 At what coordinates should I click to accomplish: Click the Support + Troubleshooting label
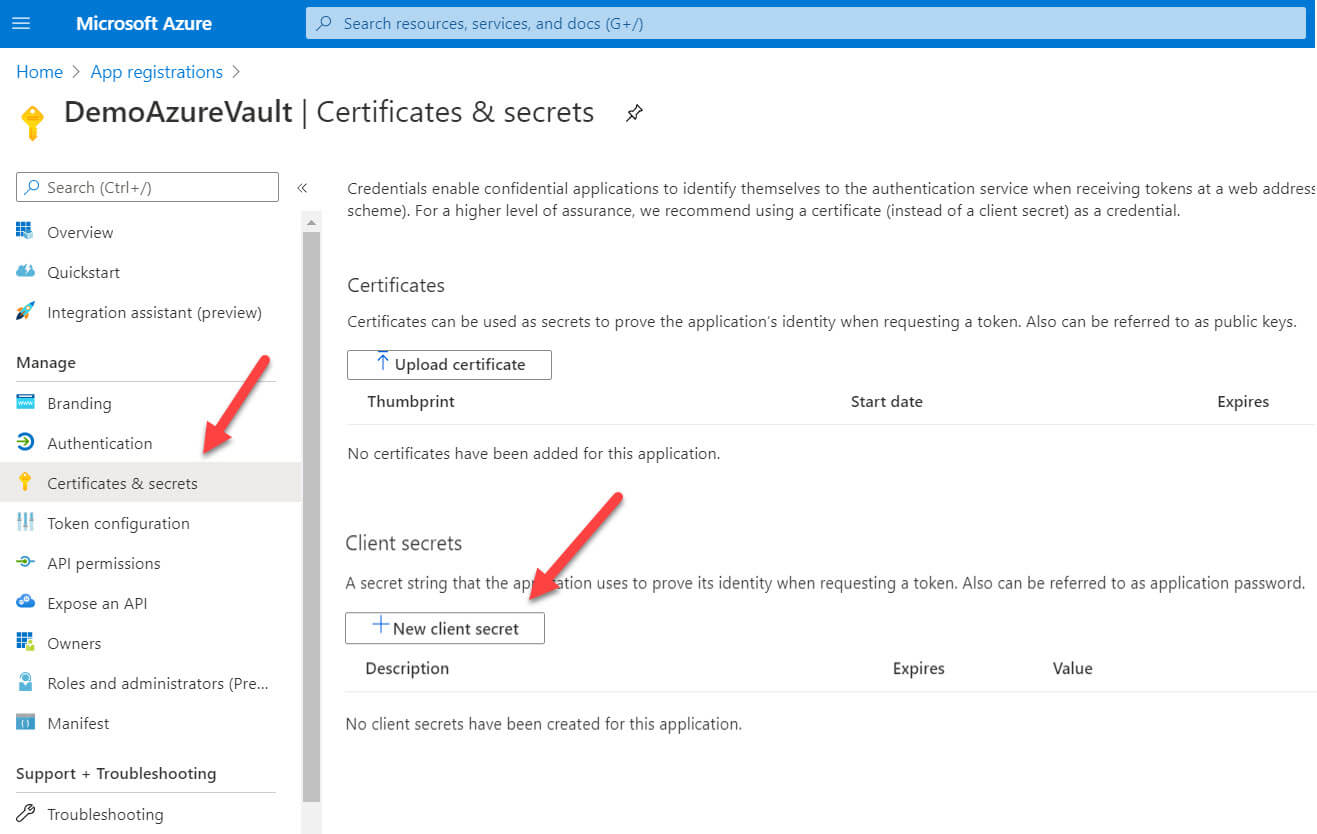click(x=116, y=773)
